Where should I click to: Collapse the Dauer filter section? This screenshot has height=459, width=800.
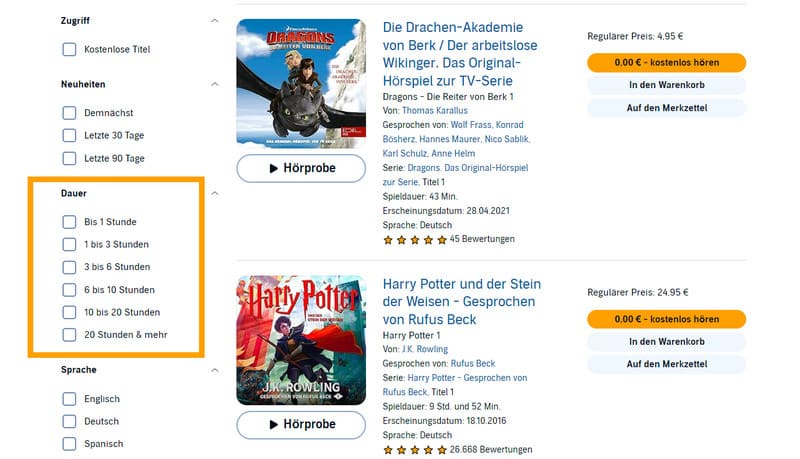coord(214,193)
